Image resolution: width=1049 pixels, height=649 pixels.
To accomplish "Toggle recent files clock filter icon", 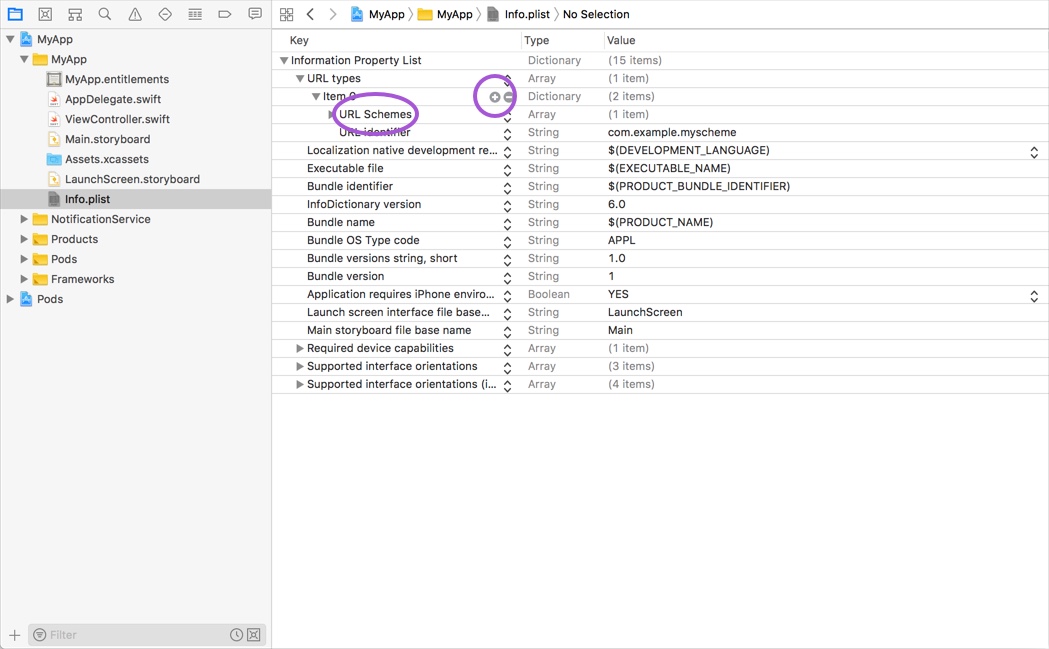I will 236,635.
